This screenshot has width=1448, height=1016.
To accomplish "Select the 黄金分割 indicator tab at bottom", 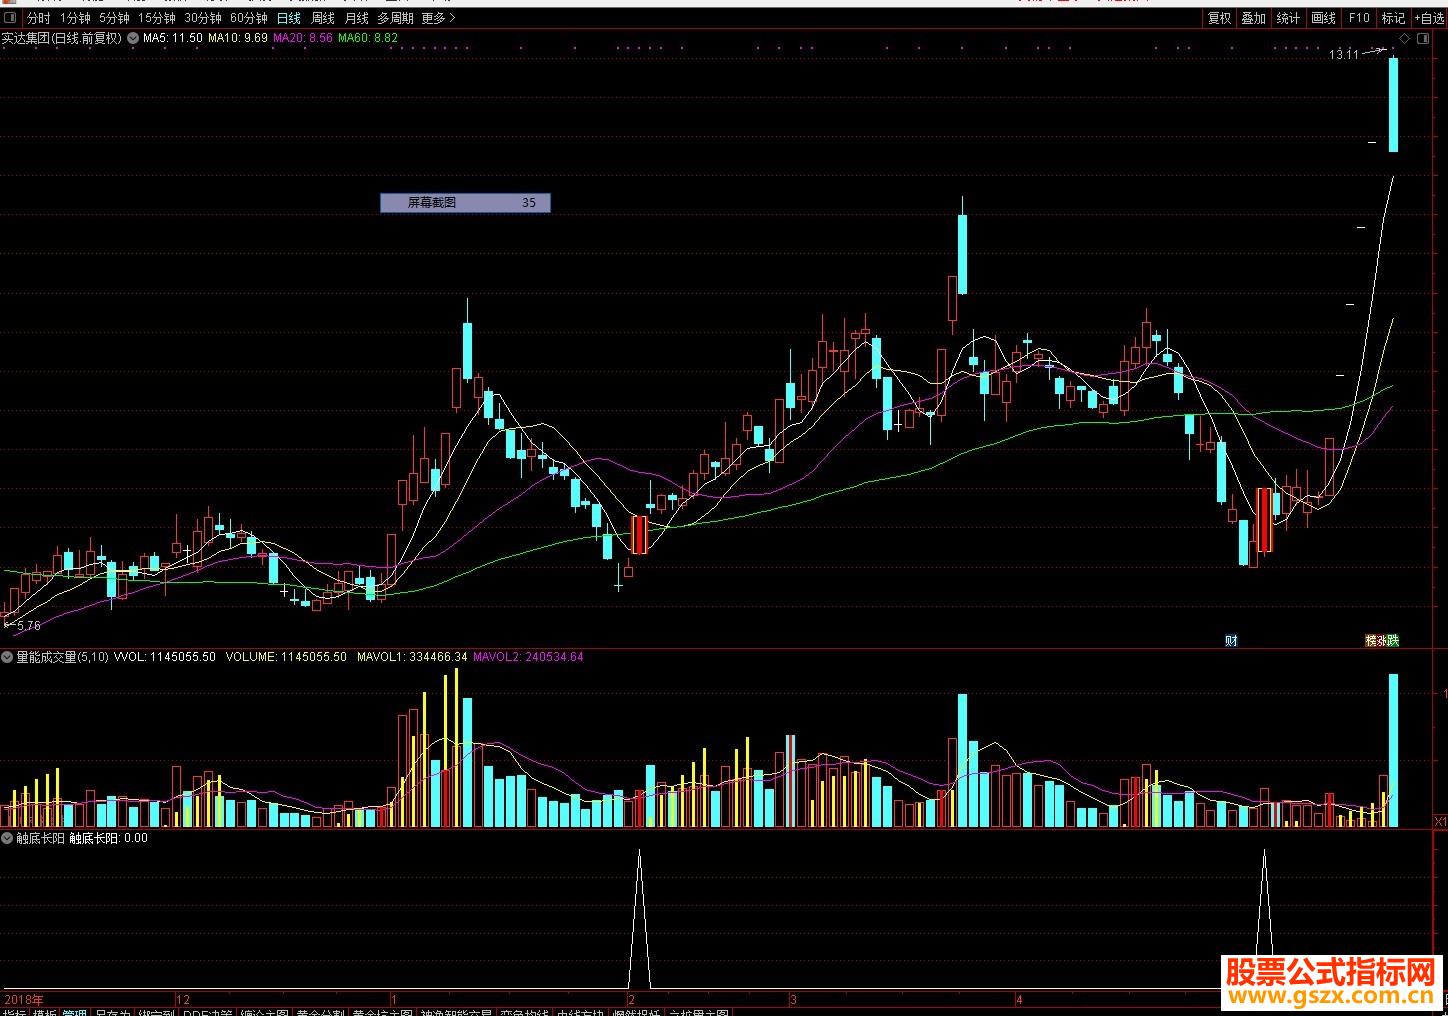I will pos(320,1013).
